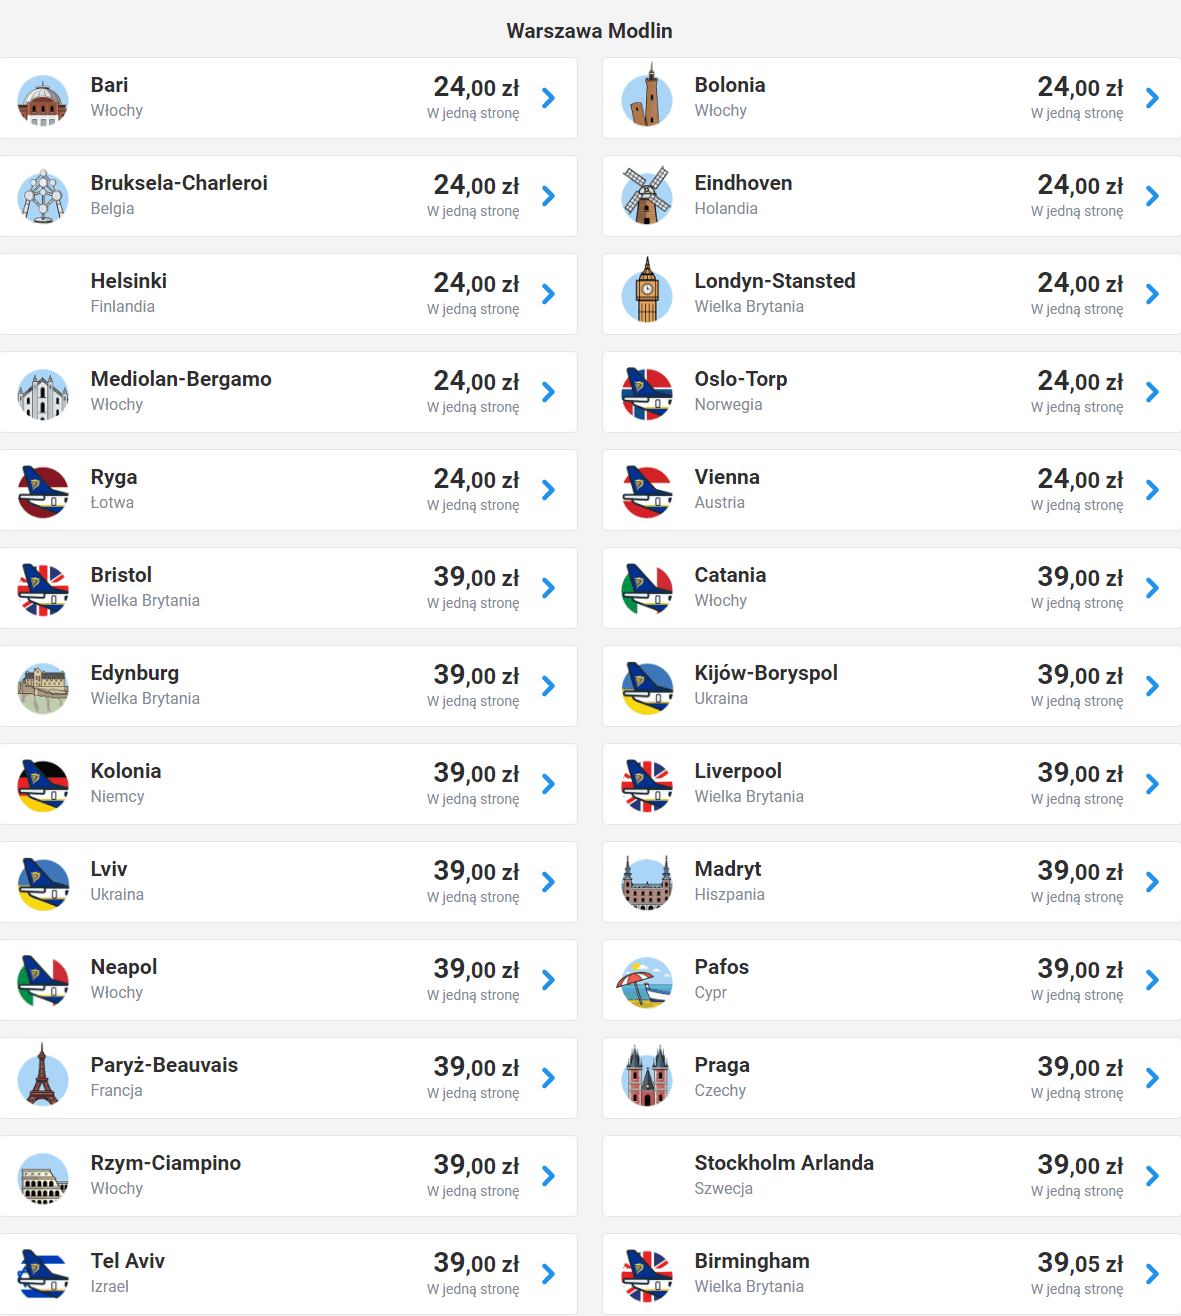The image size is (1181, 1316).
Task: Open the Oslo-Torp offer chevron
Action: pos(1152,392)
